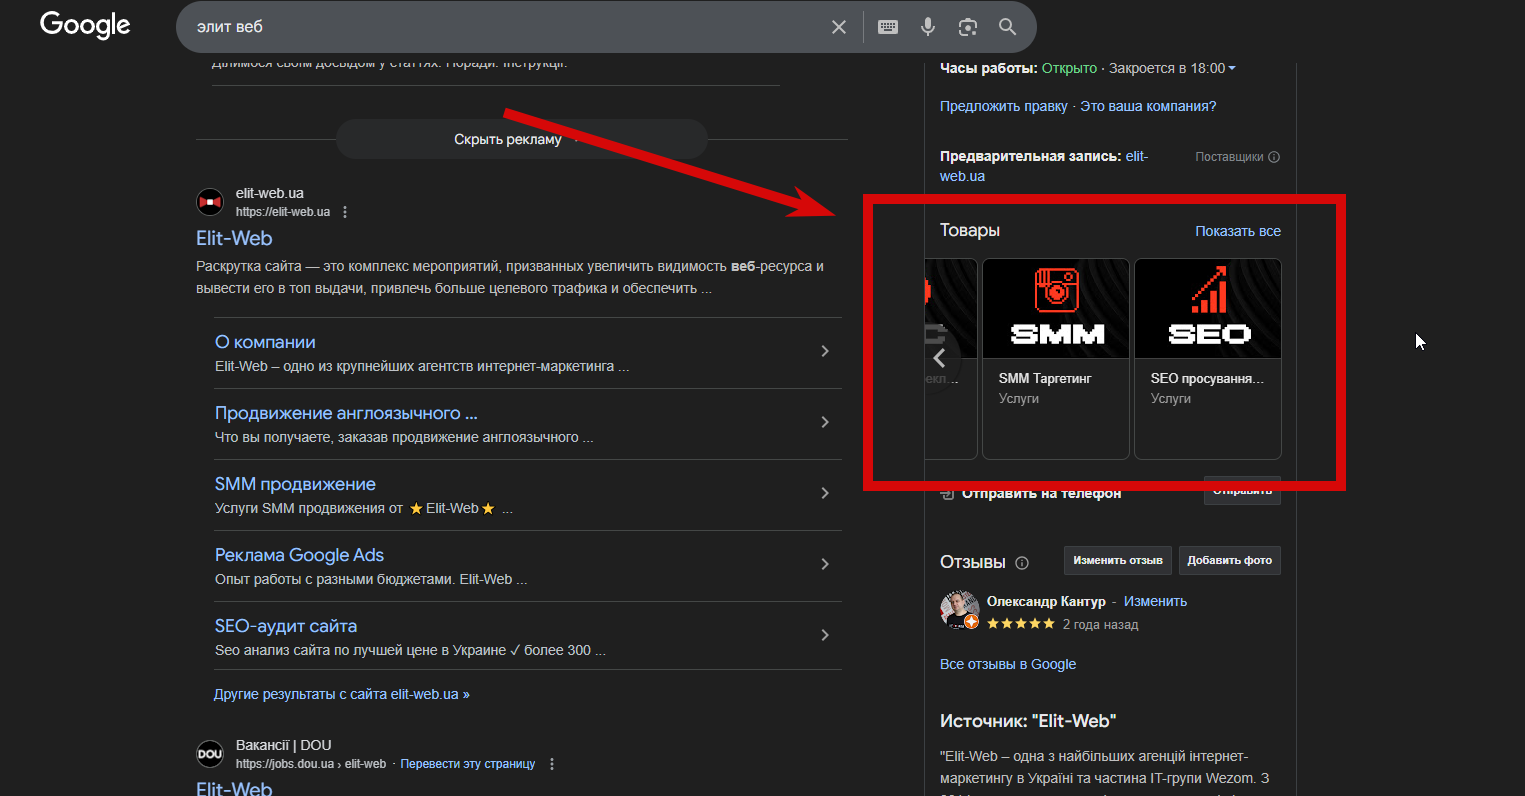Screen dimensions: 1525x796
Task: Click the Изменить отзыв button
Action: click(1118, 561)
